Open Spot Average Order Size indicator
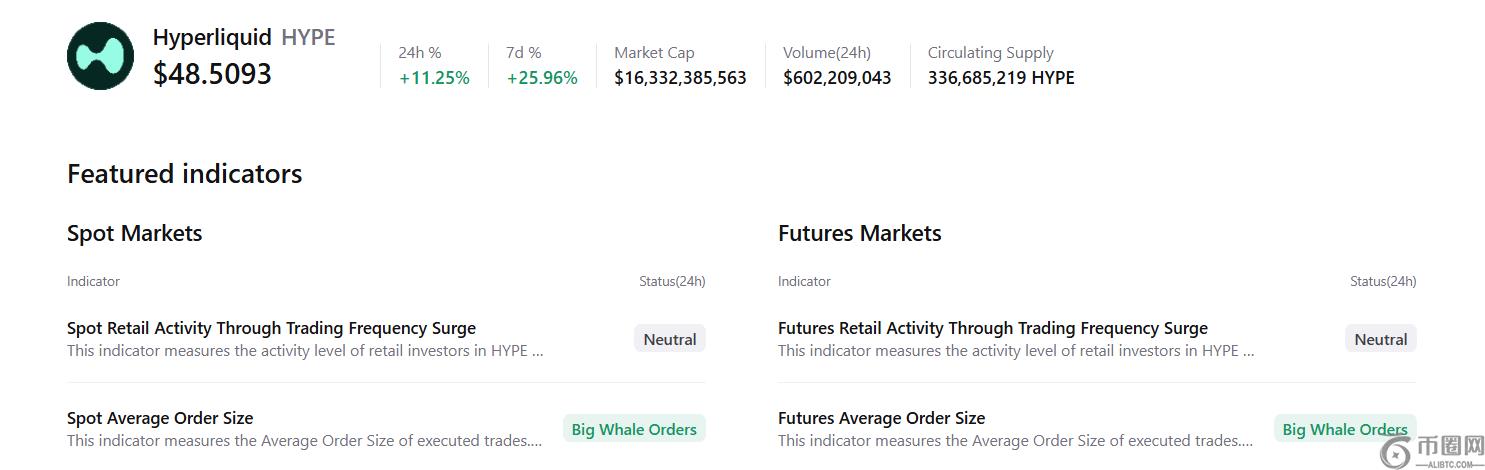The image size is (1485, 470). click(160, 418)
